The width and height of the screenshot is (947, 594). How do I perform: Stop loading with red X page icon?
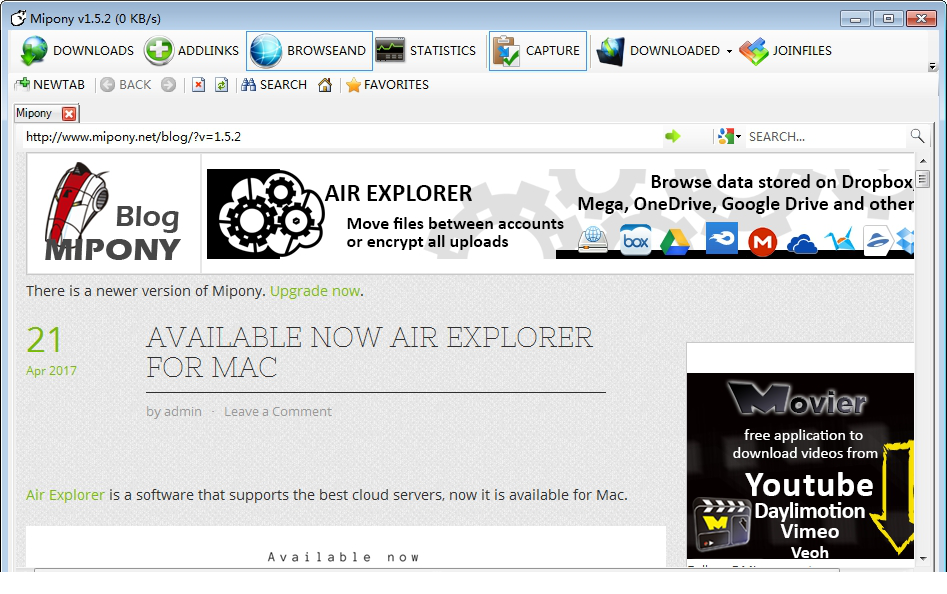coord(198,85)
